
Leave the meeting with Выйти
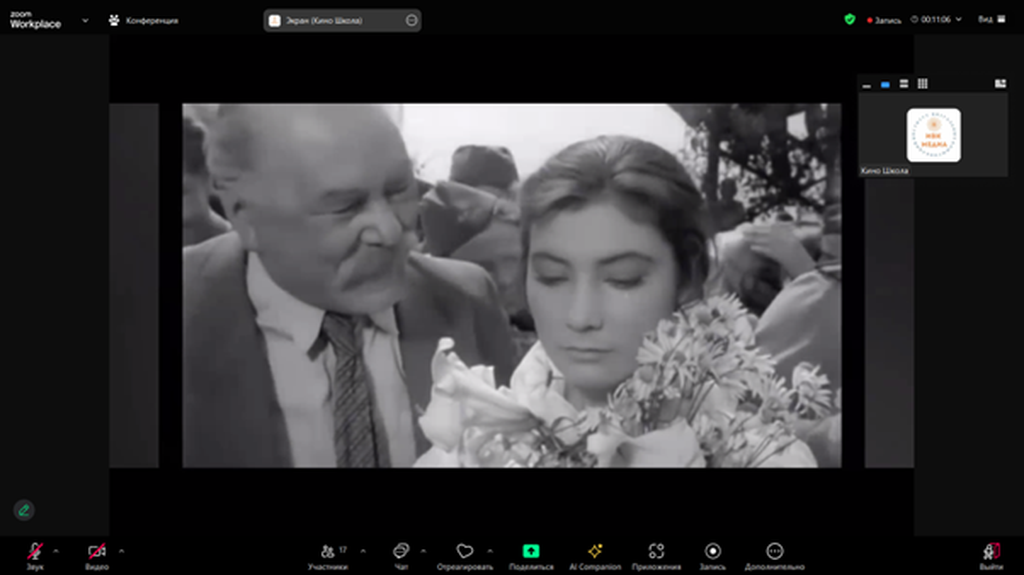coord(991,552)
